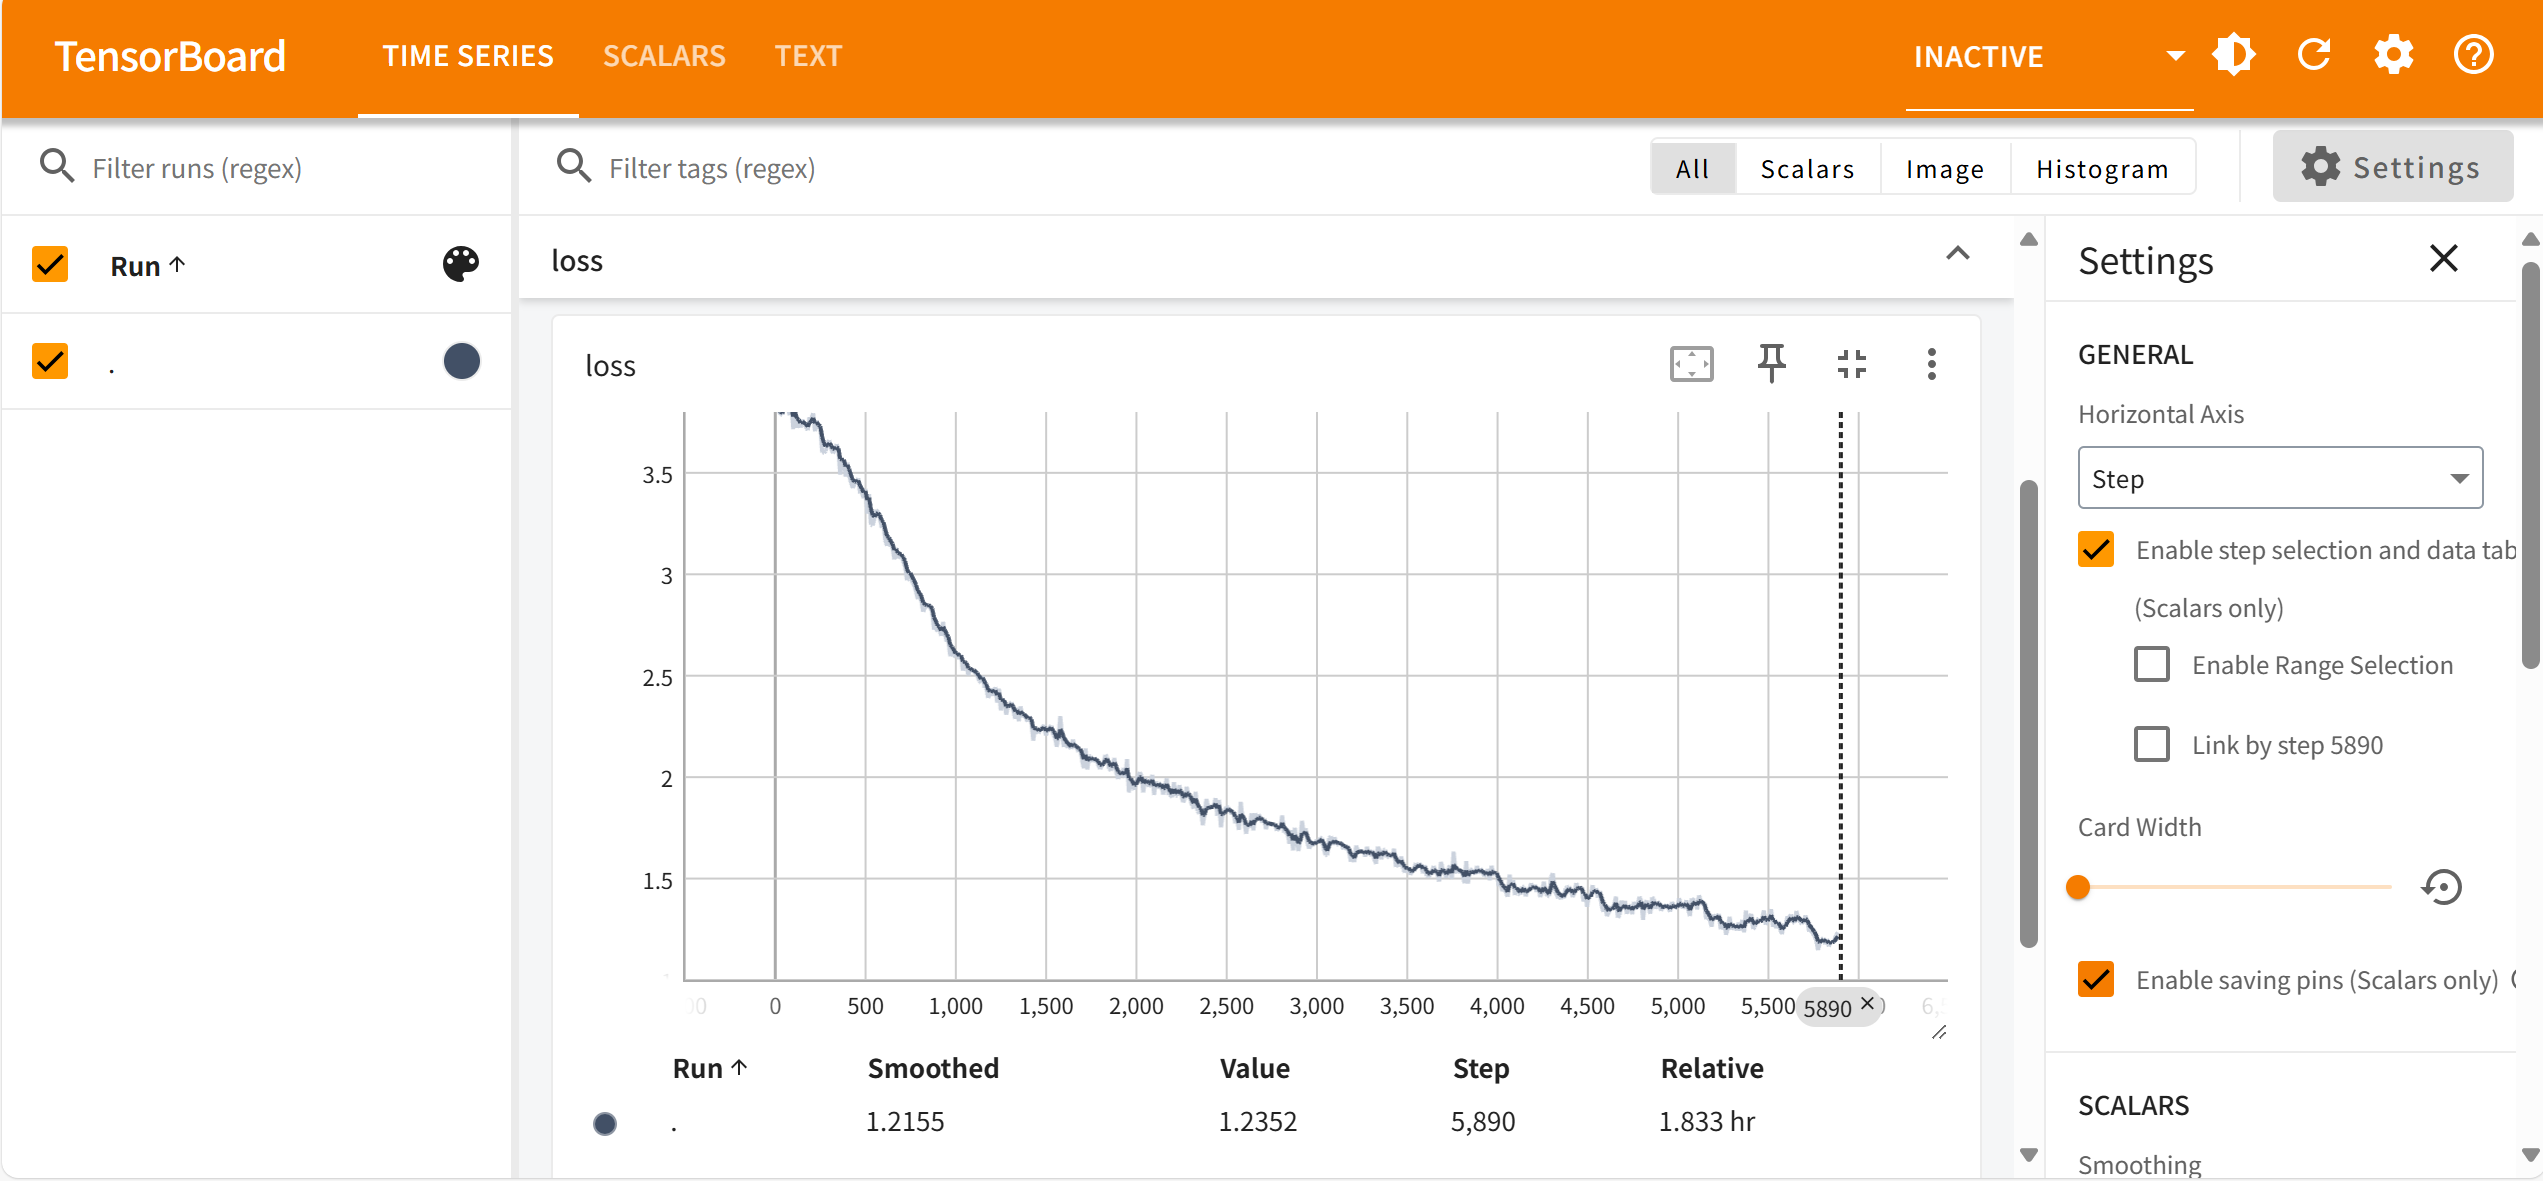
Task: Pin the loss chart card
Action: tap(1771, 364)
